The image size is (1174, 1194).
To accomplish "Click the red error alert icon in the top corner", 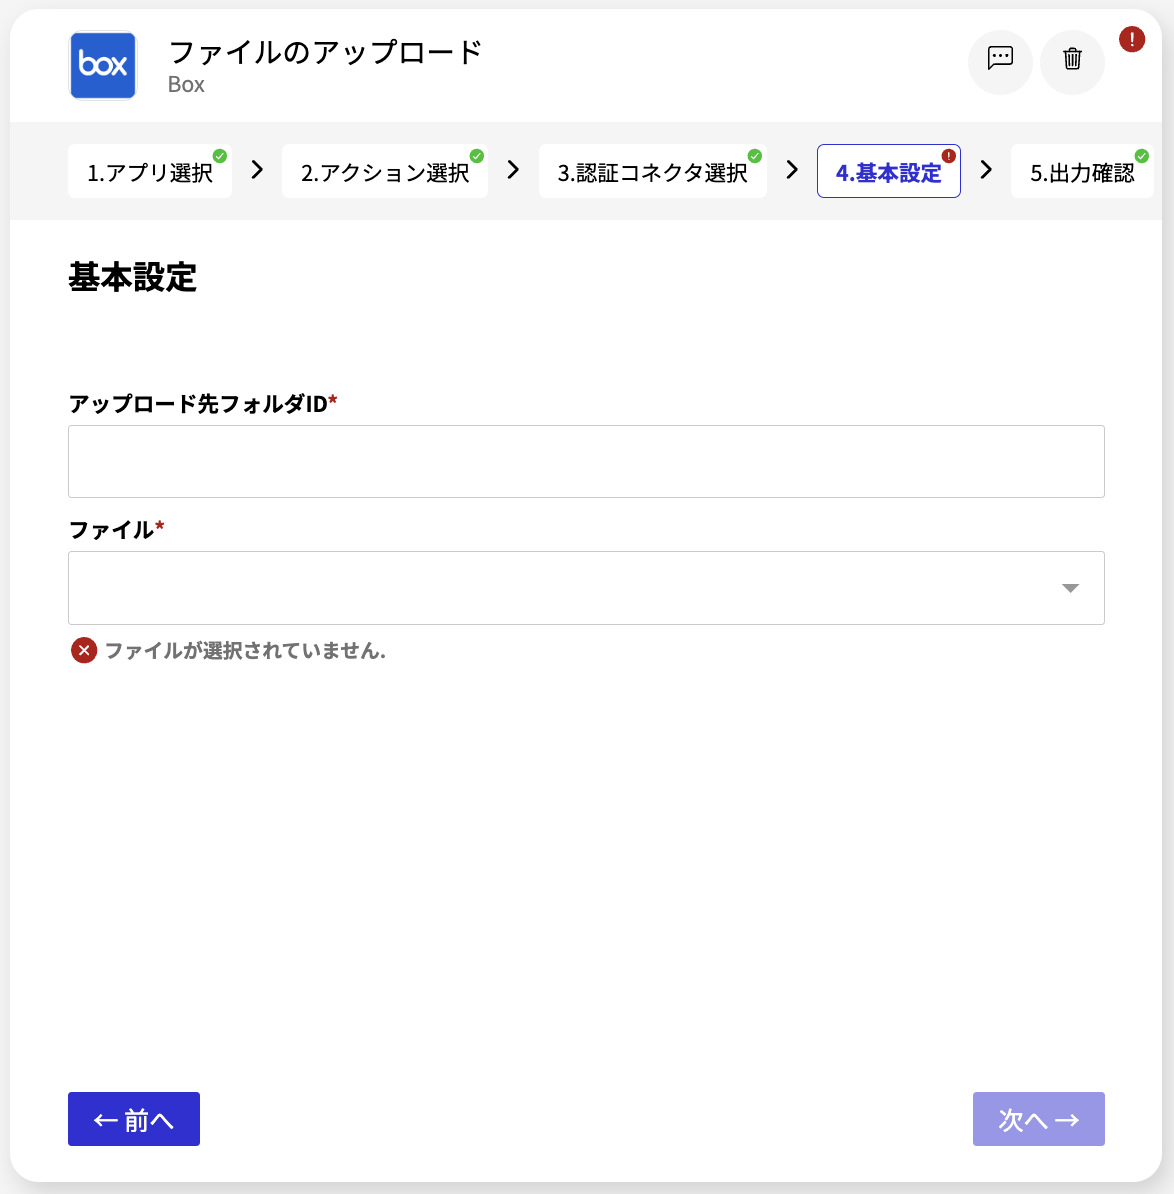I will pos(1131,39).
